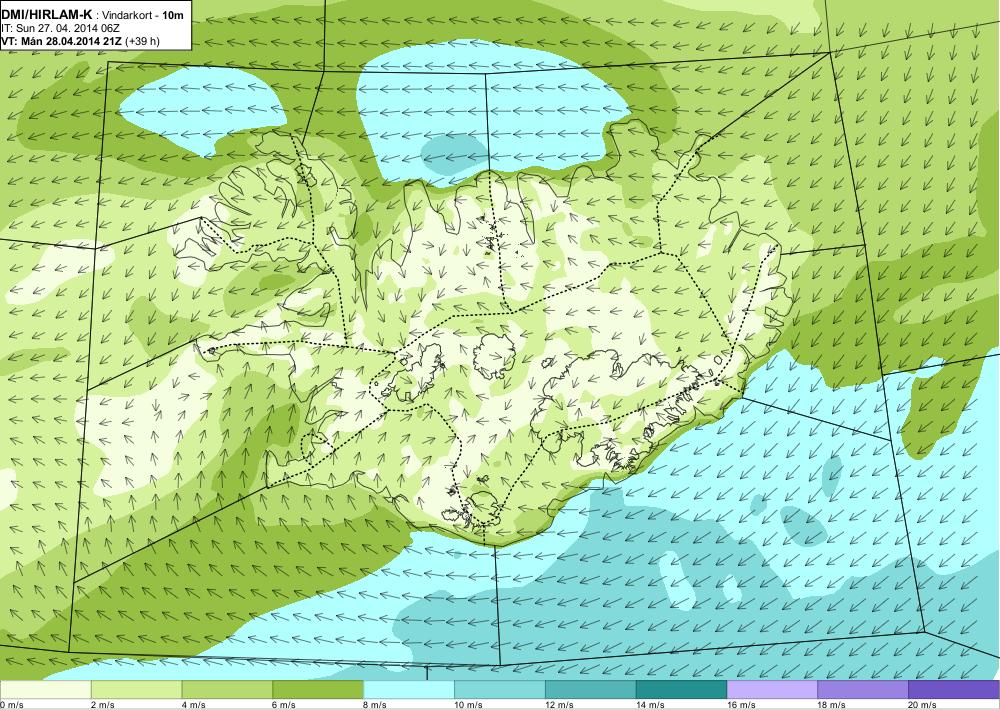The image size is (1000, 710).
Task: Click the '16 m/s' legend label
Action: point(742,705)
